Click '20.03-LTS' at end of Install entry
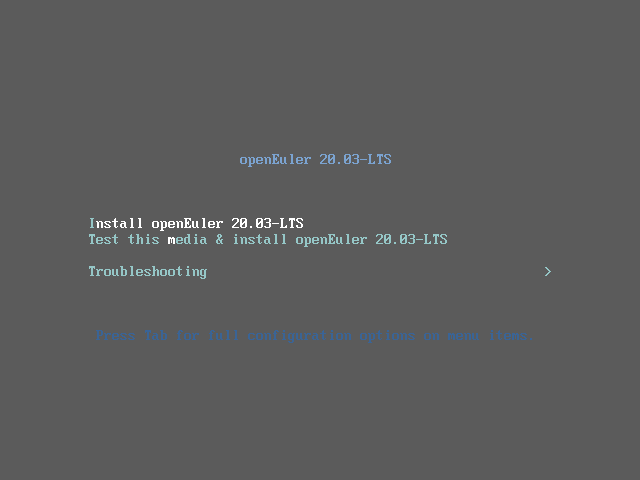This screenshot has height=480, width=640. 267,223
